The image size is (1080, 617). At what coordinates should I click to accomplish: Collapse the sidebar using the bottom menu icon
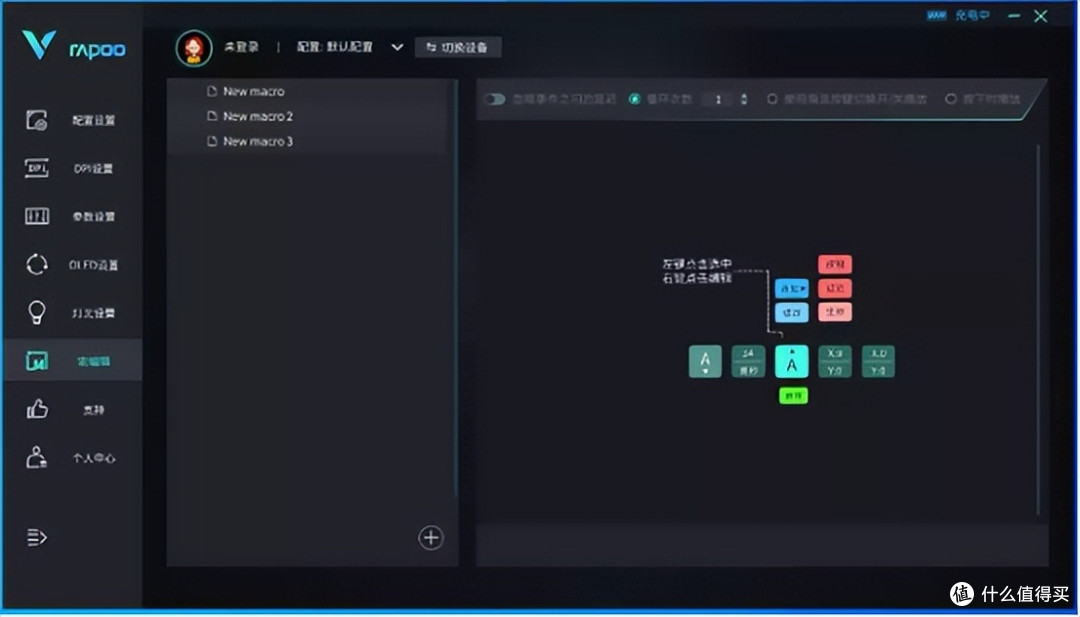point(37,536)
